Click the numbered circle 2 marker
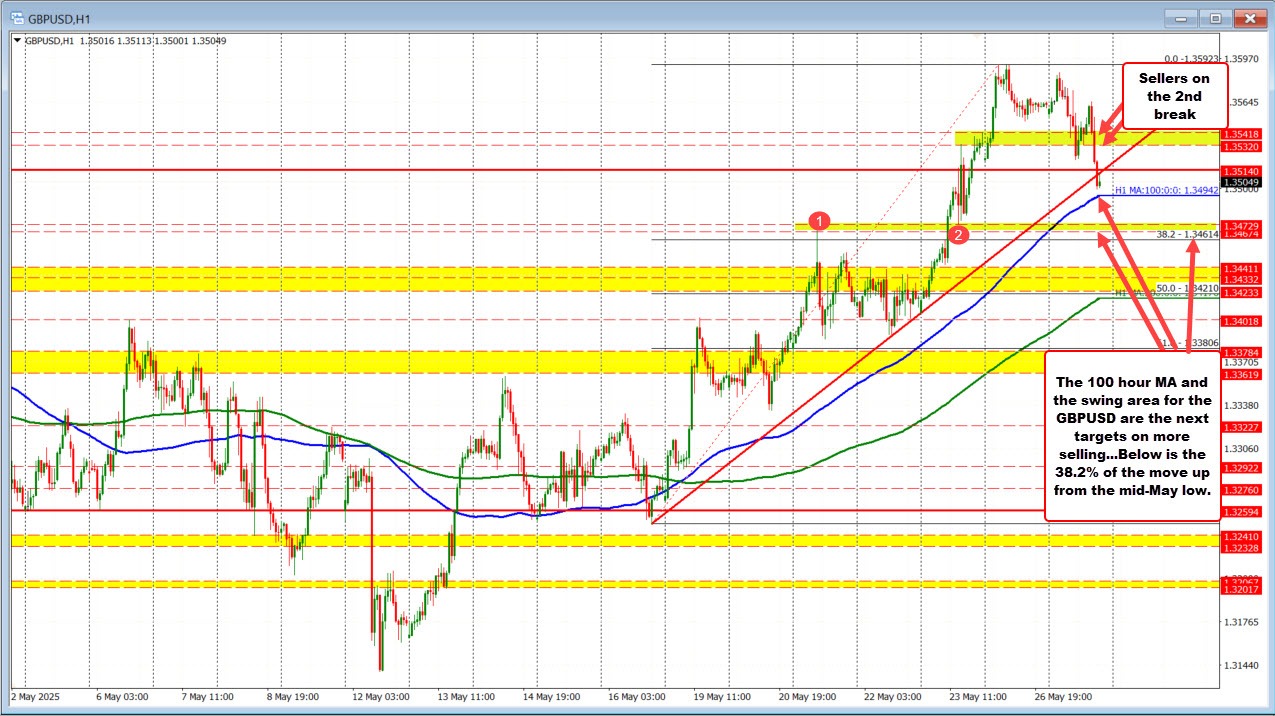This screenshot has width=1275, height=716. coord(959,234)
